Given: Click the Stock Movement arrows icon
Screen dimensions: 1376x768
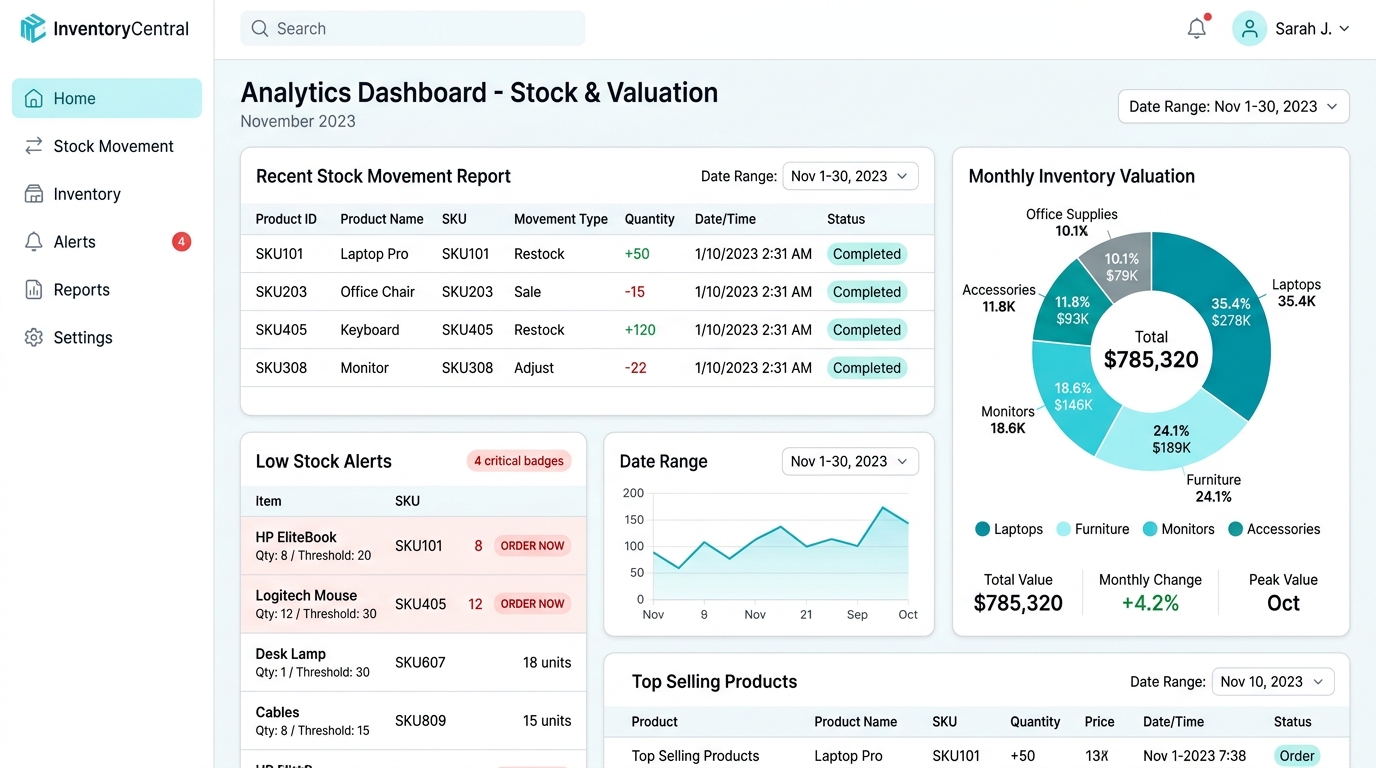Looking at the screenshot, I should pyautogui.click(x=34, y=146).
